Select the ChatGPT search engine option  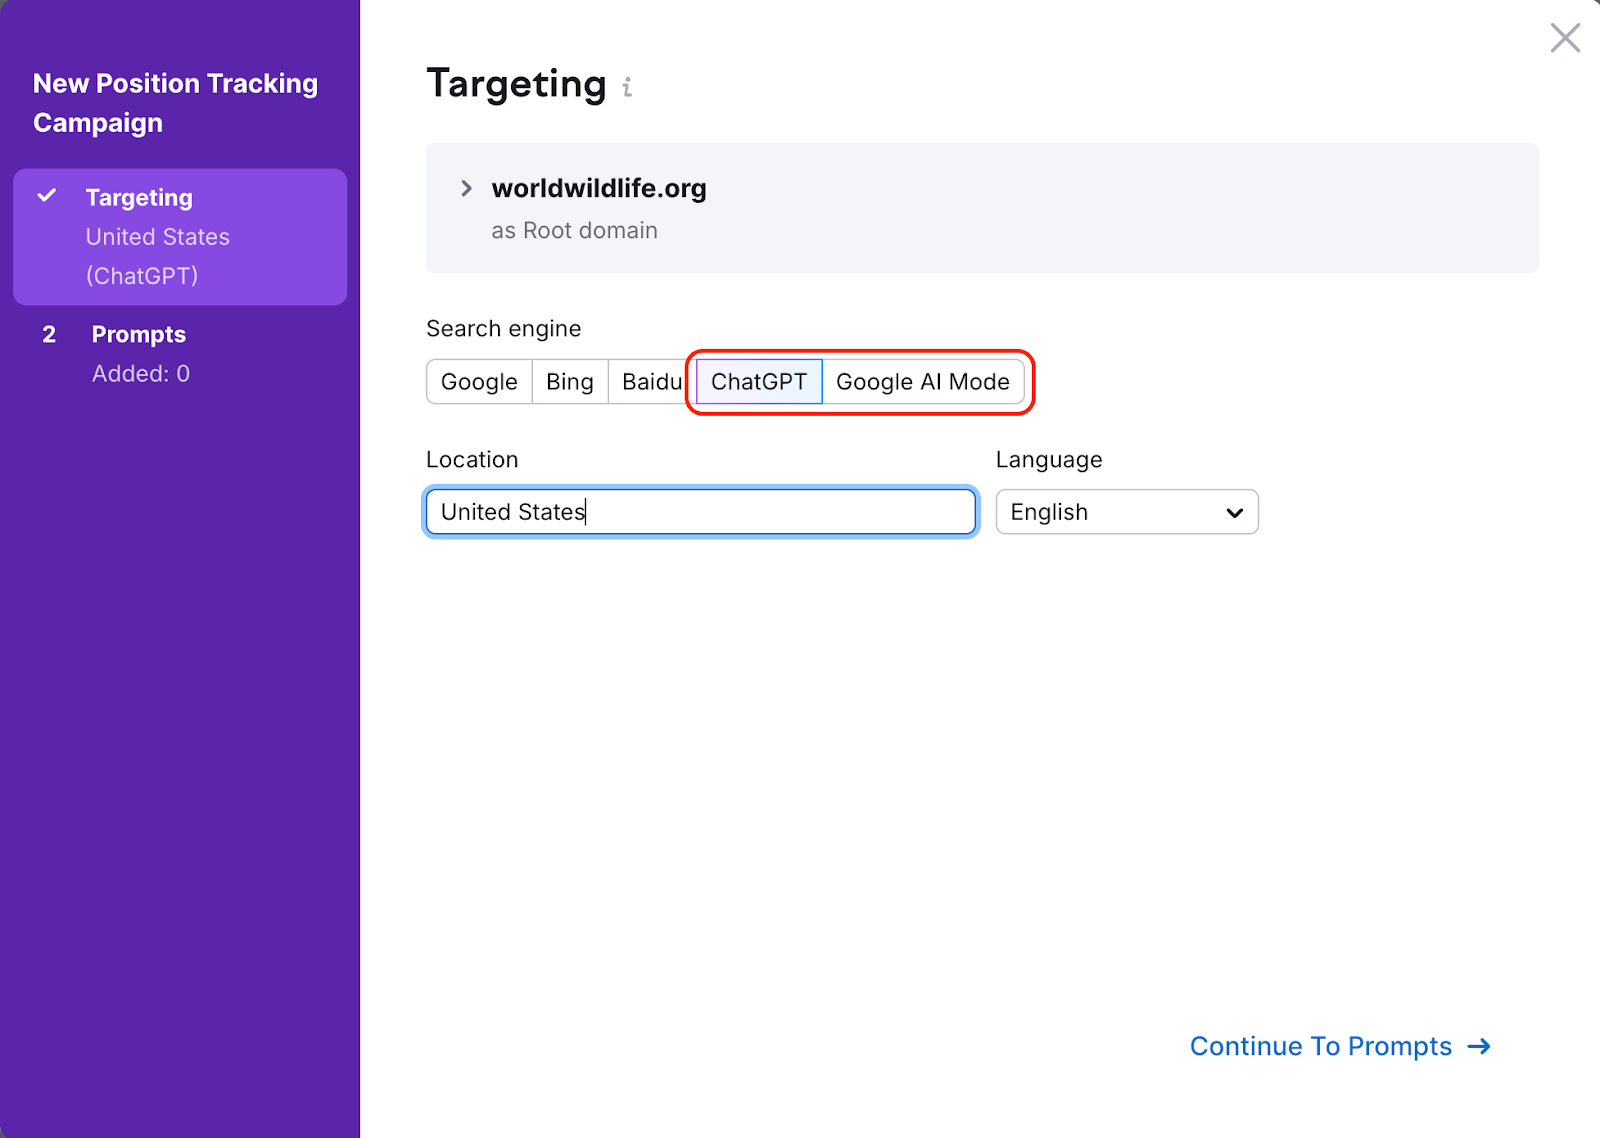pyautogui.click(x=759, y=382)
